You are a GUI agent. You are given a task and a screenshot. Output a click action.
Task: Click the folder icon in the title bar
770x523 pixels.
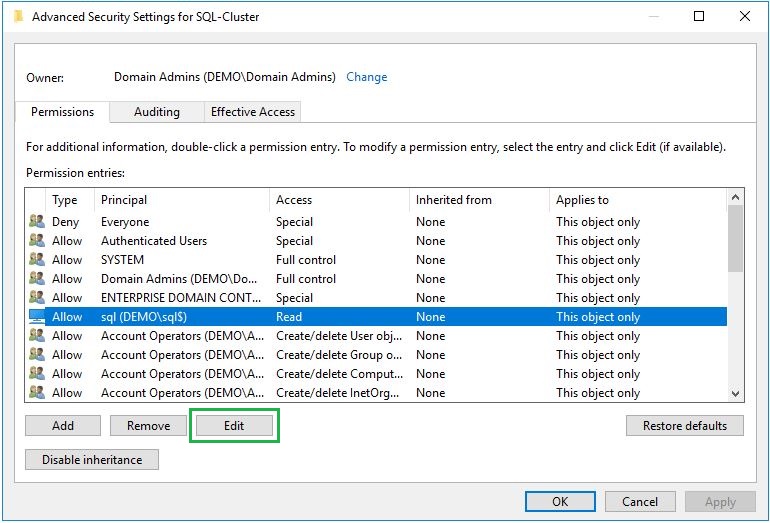click(18, 16)
